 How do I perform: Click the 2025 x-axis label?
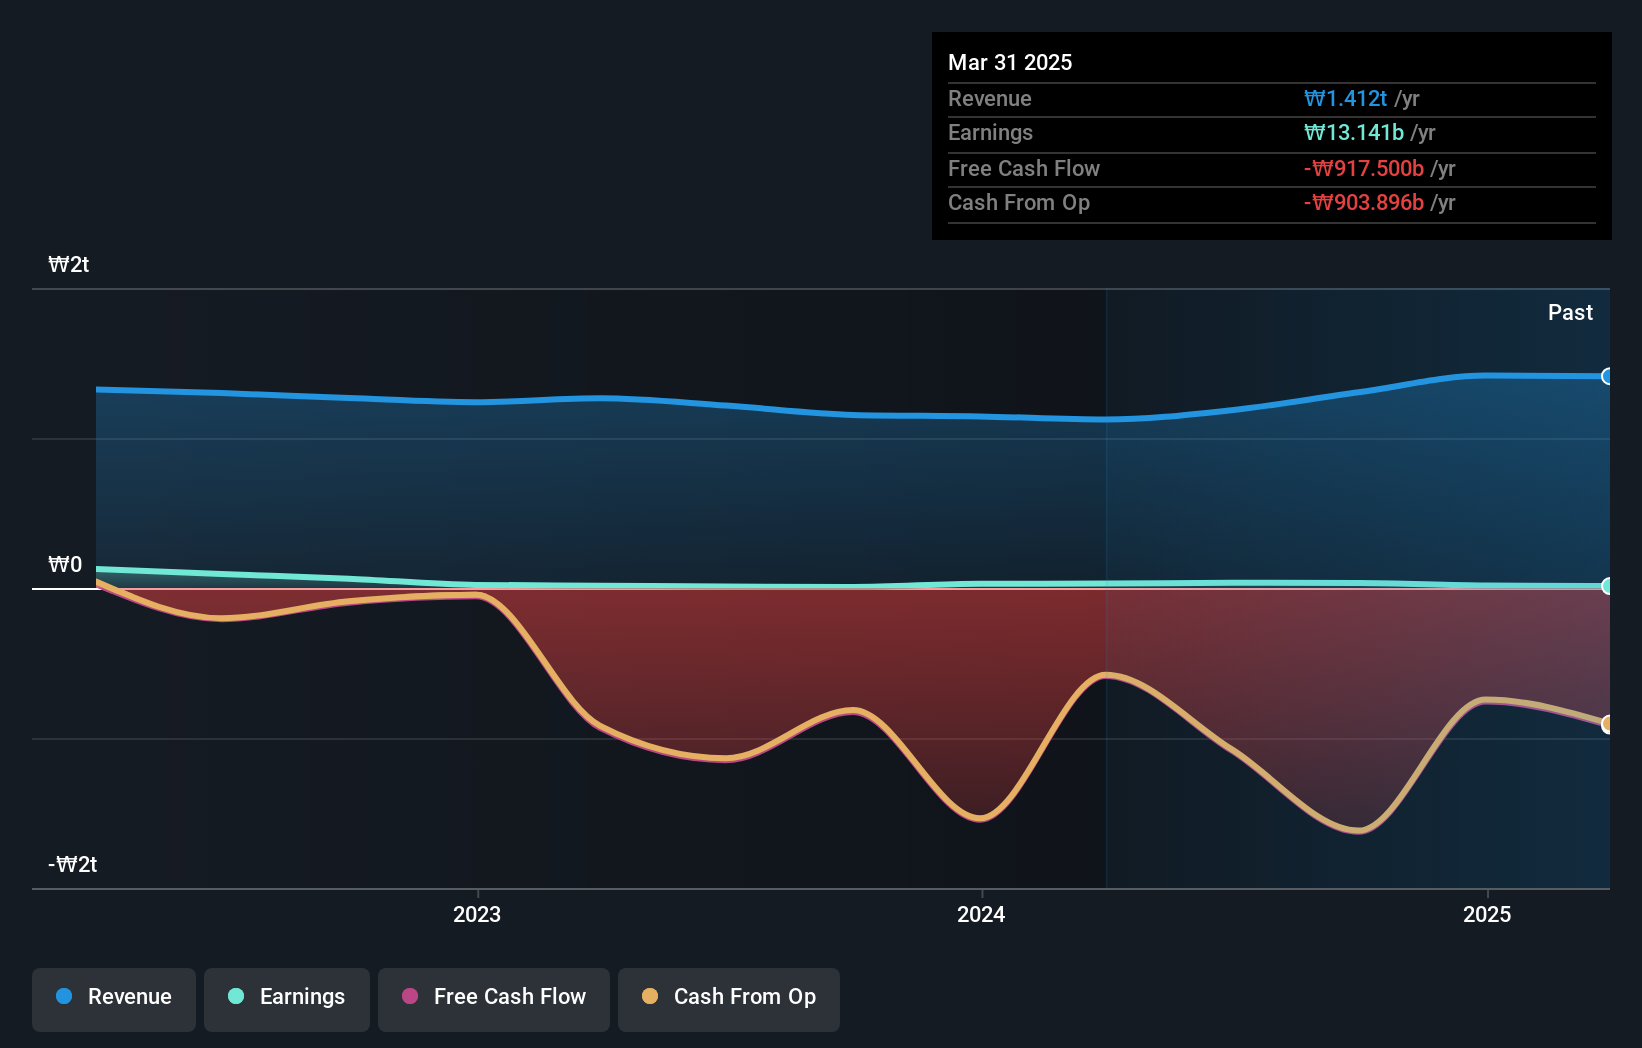point(1487,914)
